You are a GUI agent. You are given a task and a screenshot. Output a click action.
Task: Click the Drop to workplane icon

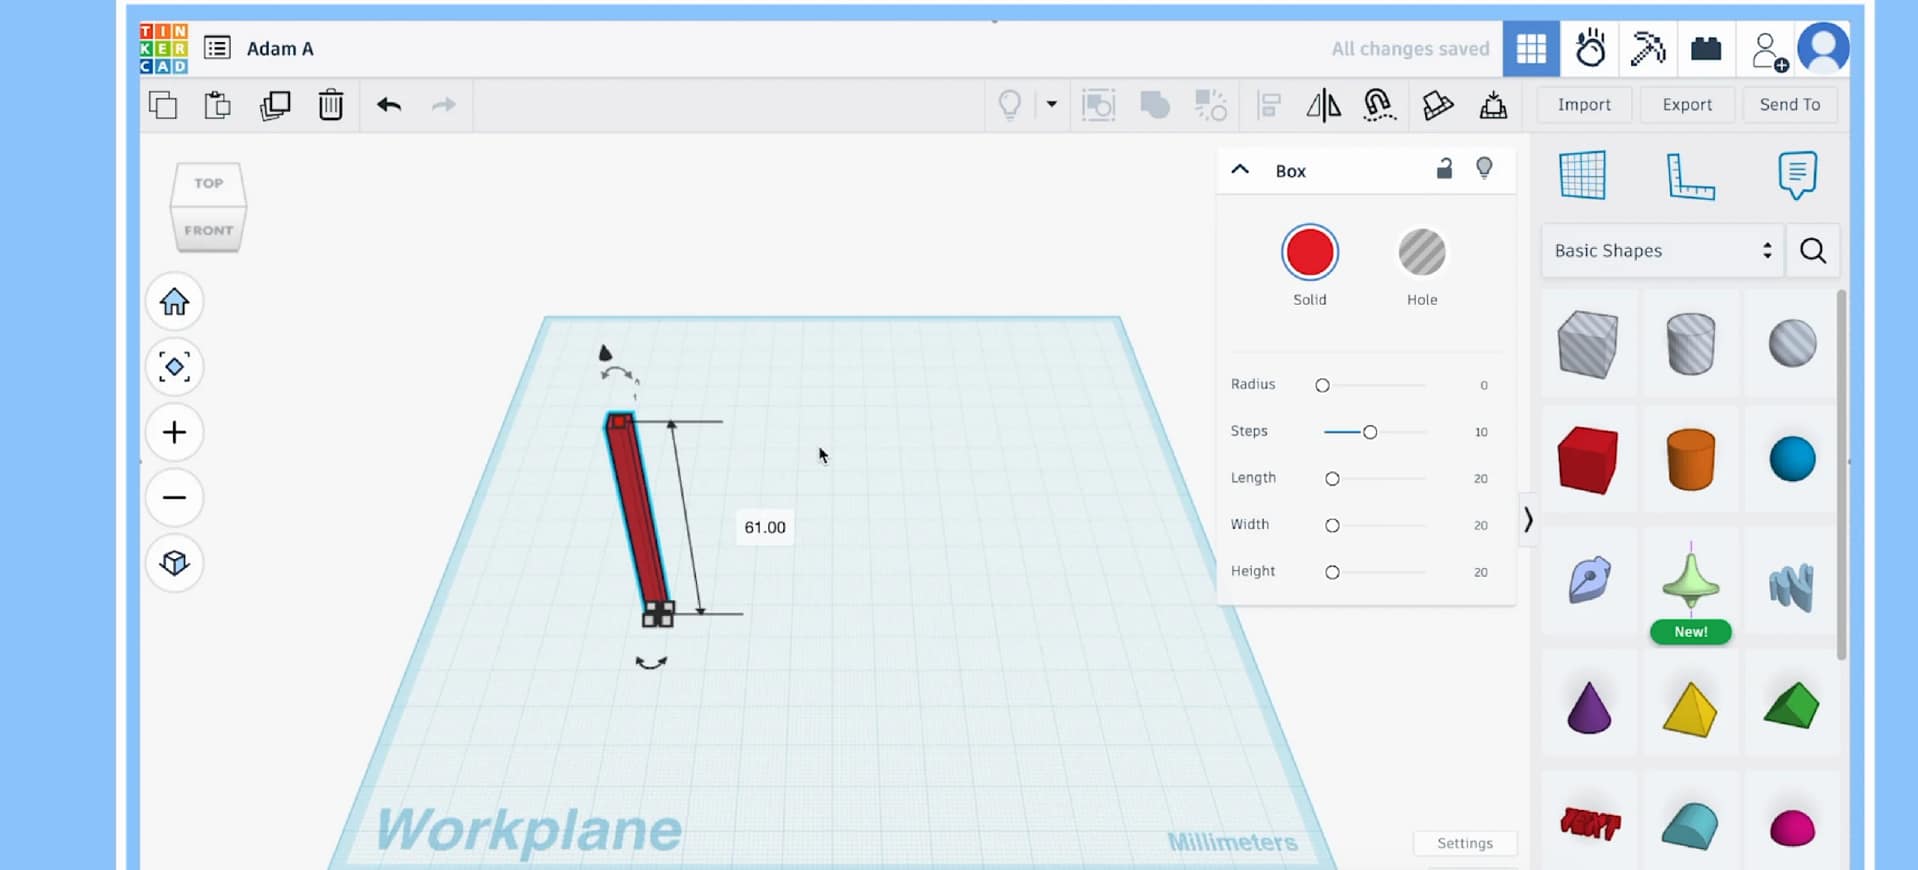click(x=1493, y=105)
